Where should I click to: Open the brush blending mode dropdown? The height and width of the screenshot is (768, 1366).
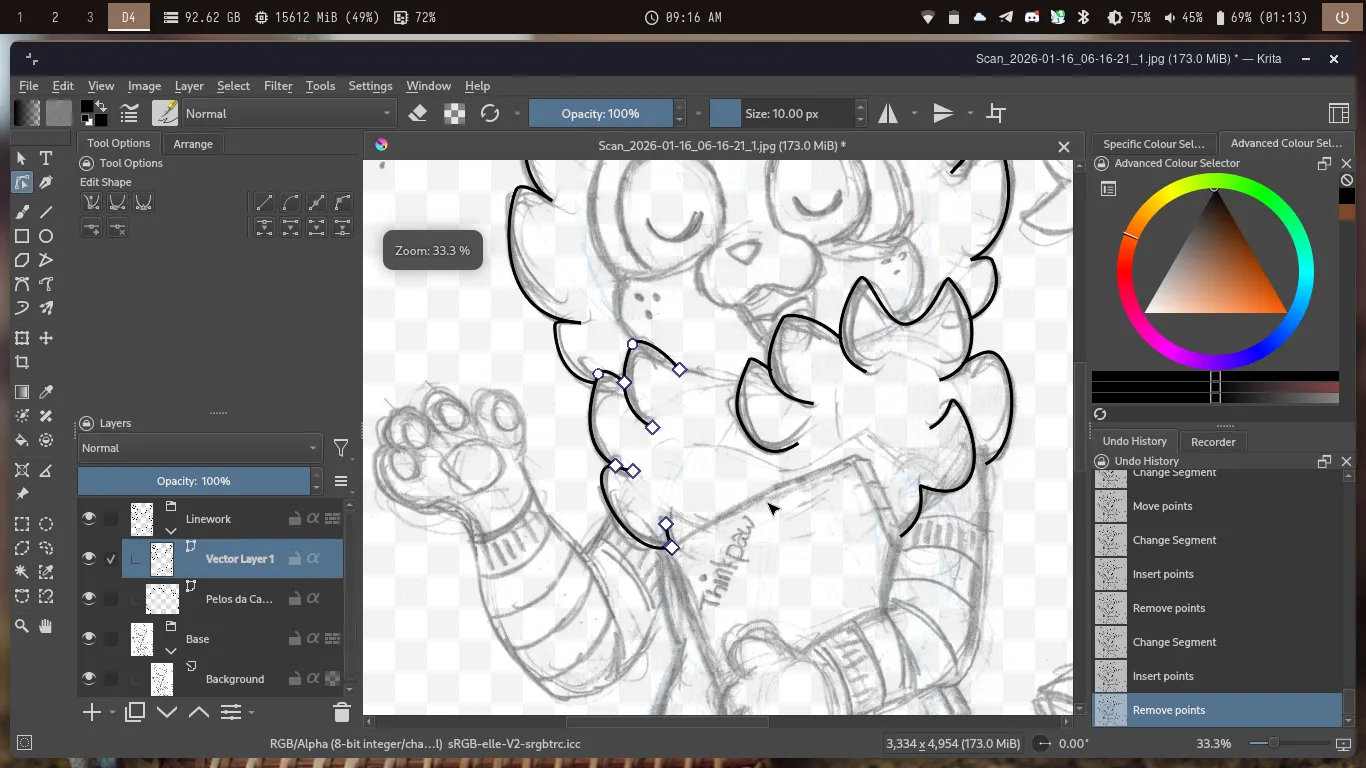pos(289,113)
